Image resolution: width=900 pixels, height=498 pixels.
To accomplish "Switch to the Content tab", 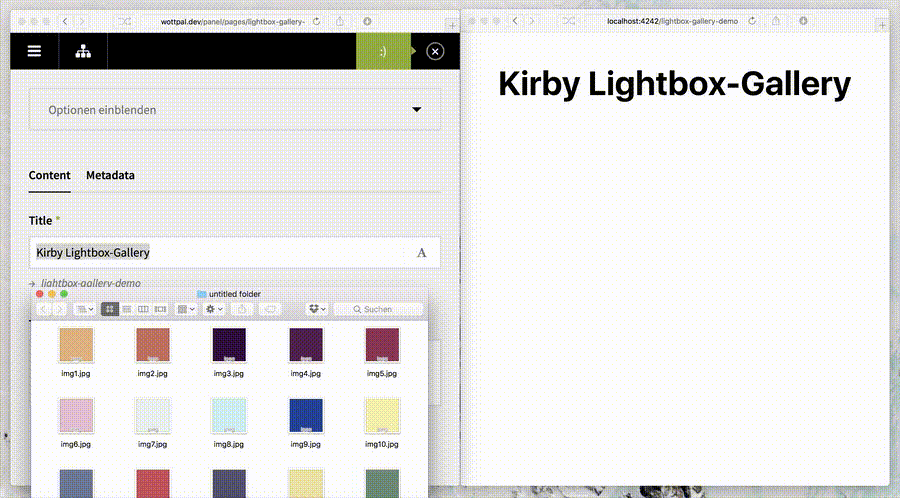I will (x=49, y=175).
